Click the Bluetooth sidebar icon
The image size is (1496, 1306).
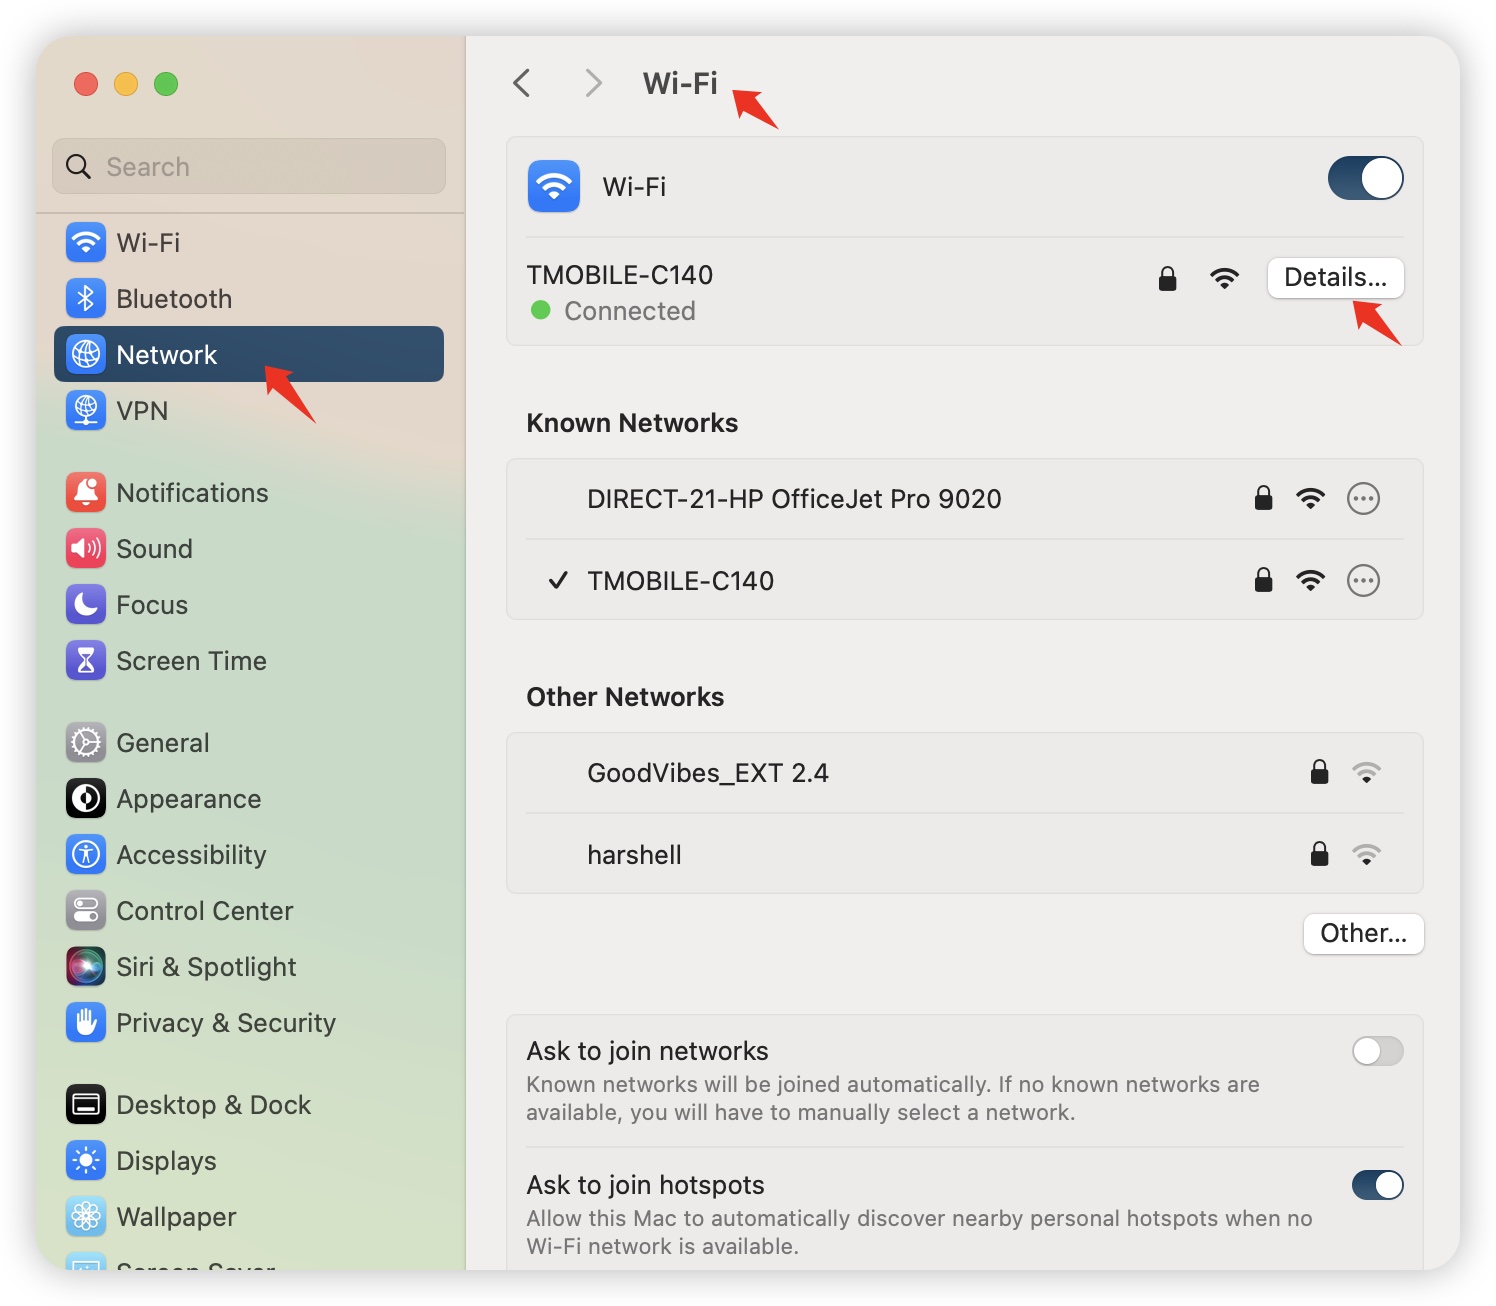tap(86, 298)
